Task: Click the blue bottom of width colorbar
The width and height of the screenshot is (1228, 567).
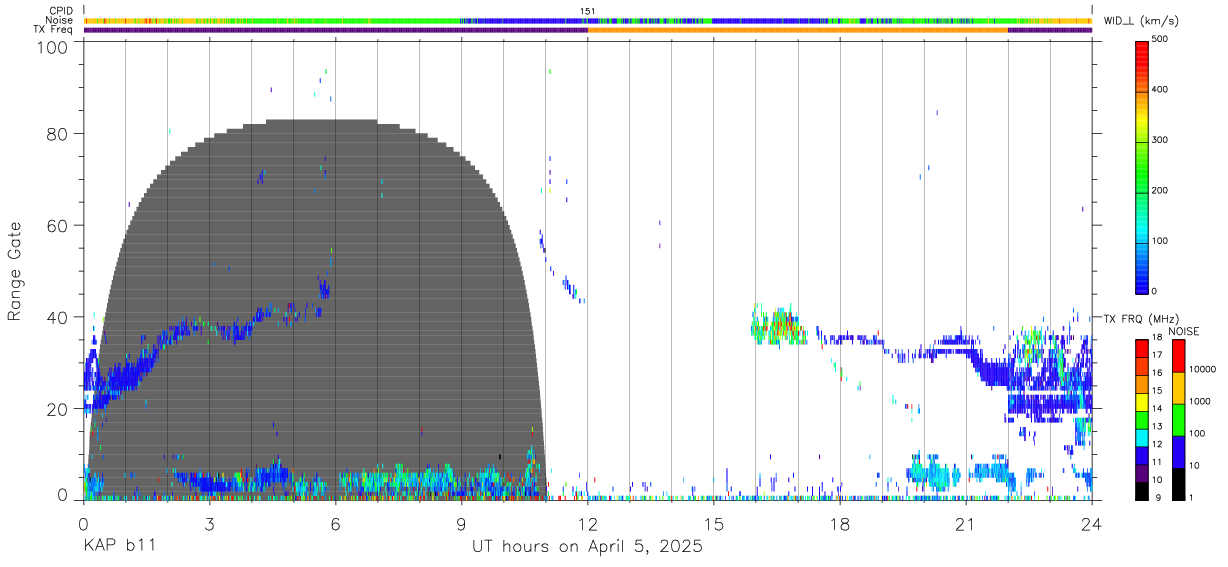Action: [x=1142, y=280]
